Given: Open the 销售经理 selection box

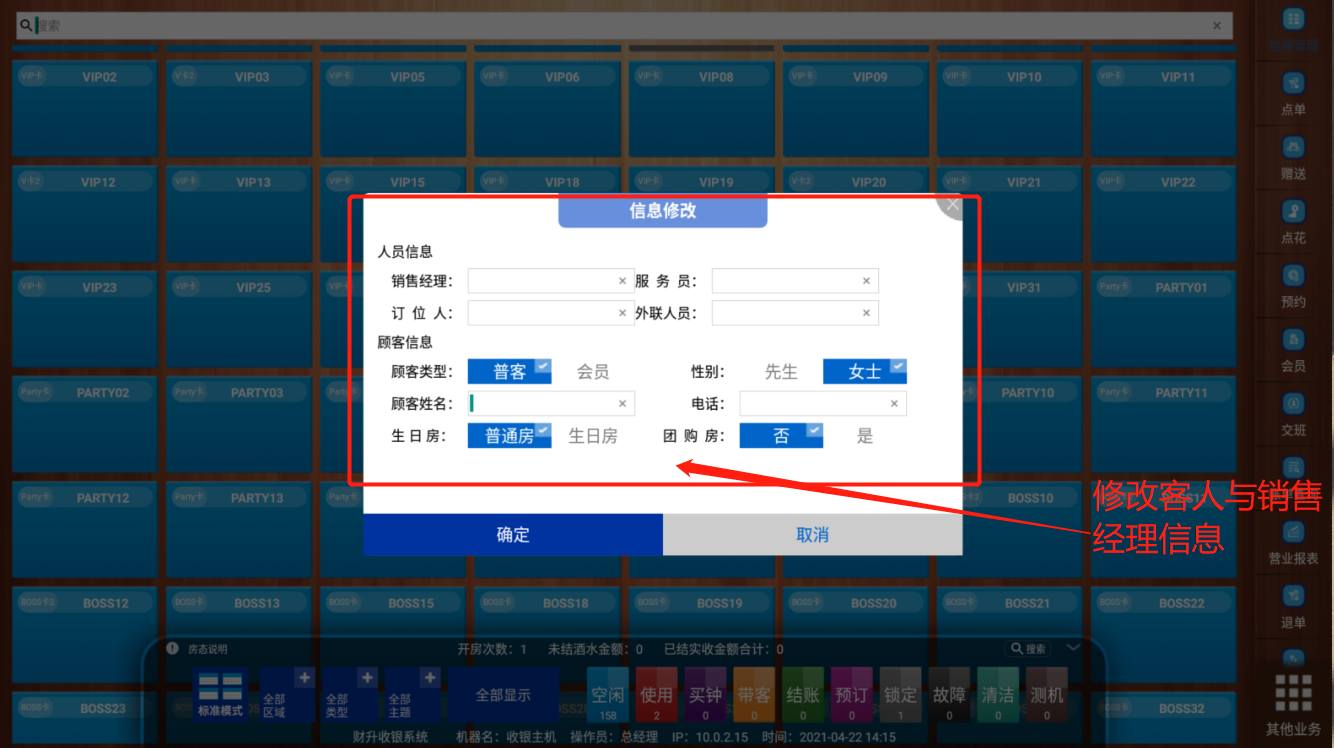Looking at the screenshot, I should tap(549, 281).
